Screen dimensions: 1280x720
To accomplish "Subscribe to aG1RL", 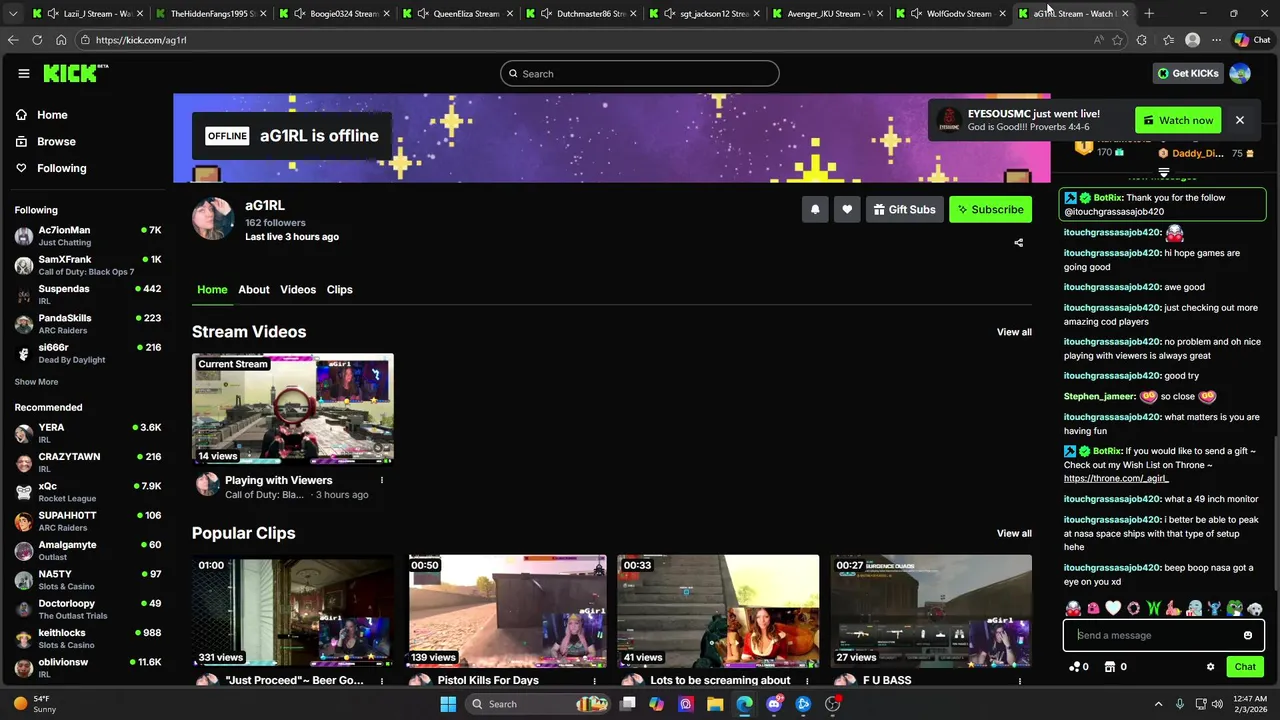I will pyautogui.click(x=990, y=209).
